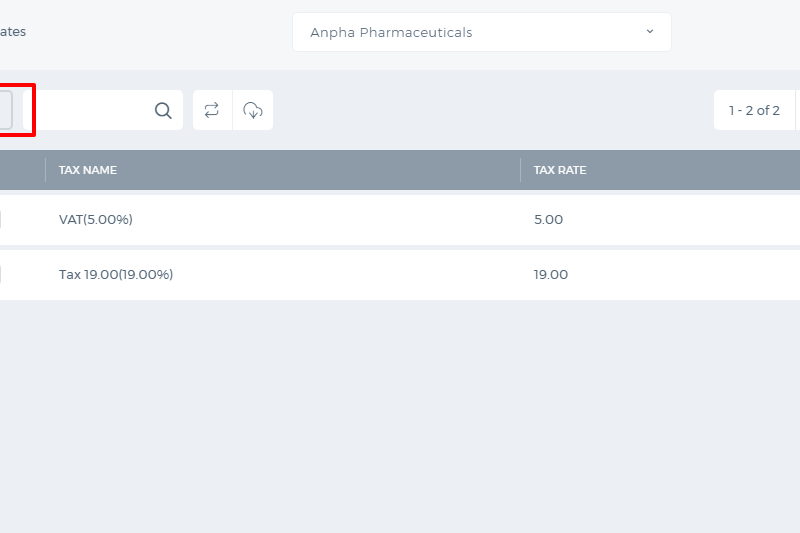Click the magnifier search icon
The image size is (800, 533).
coord(163,110)
